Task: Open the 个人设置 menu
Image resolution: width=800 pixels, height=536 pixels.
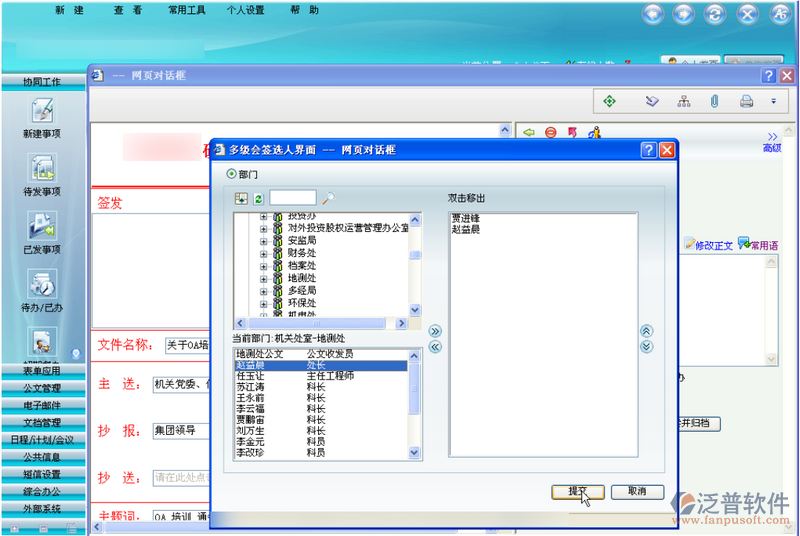Action: coord(245,10)
